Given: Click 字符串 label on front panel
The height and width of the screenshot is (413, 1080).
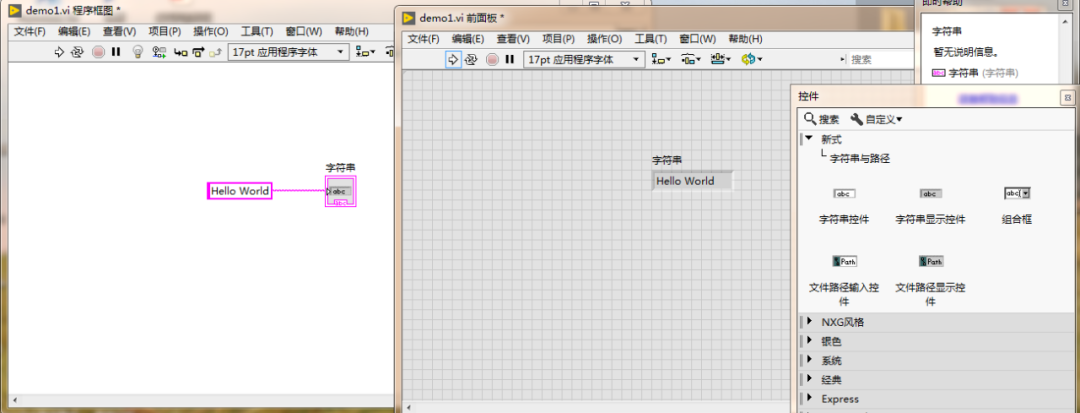Looking at the screenshot, I should (667, 160).
